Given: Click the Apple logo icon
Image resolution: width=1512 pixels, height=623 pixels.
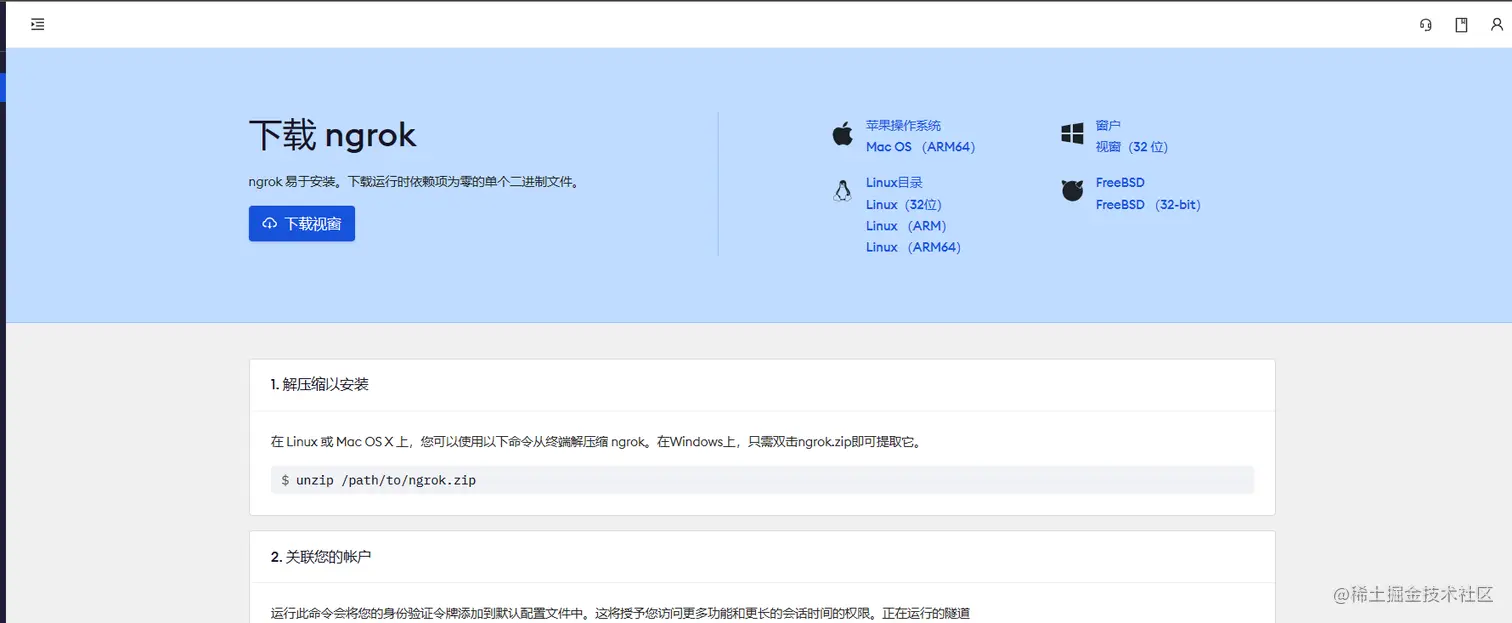Looking at the screenshot, I should point(842,135).
